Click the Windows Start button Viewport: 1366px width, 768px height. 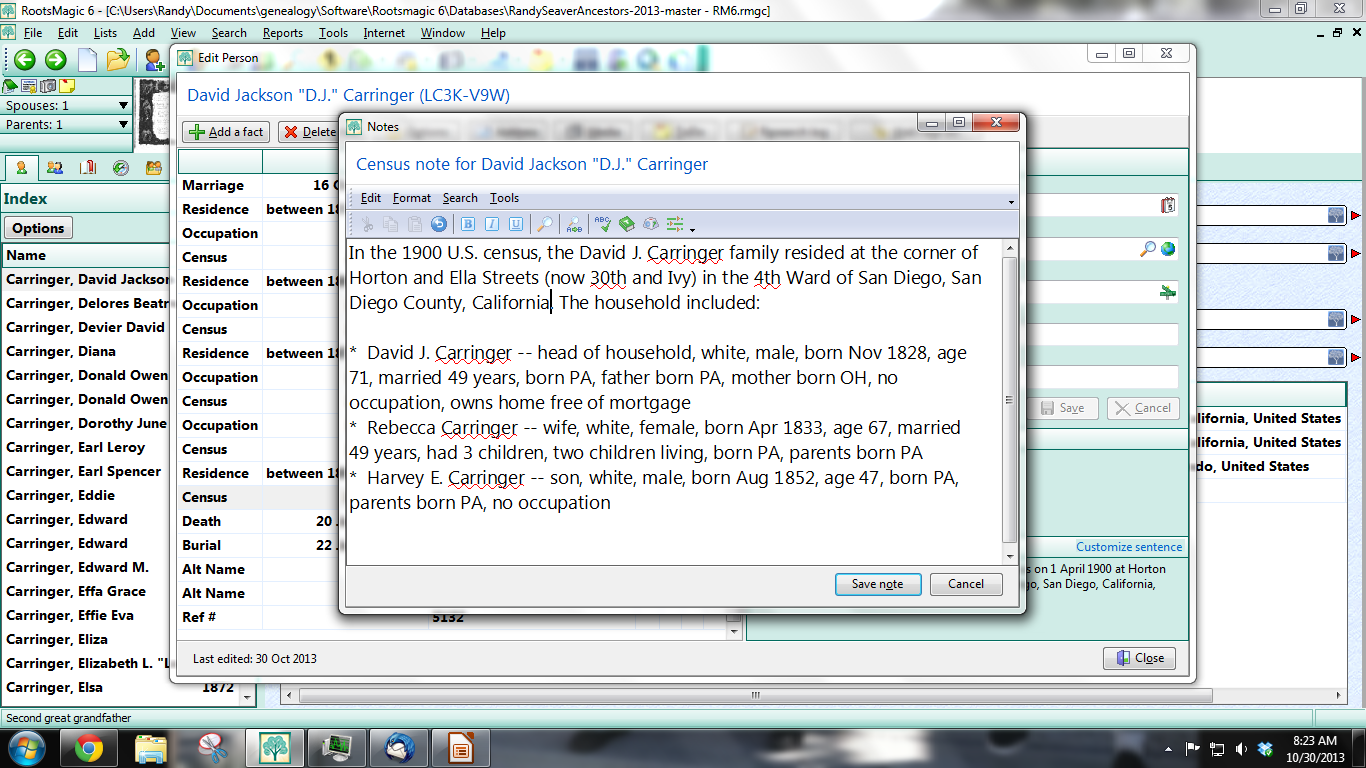[26, 747]
